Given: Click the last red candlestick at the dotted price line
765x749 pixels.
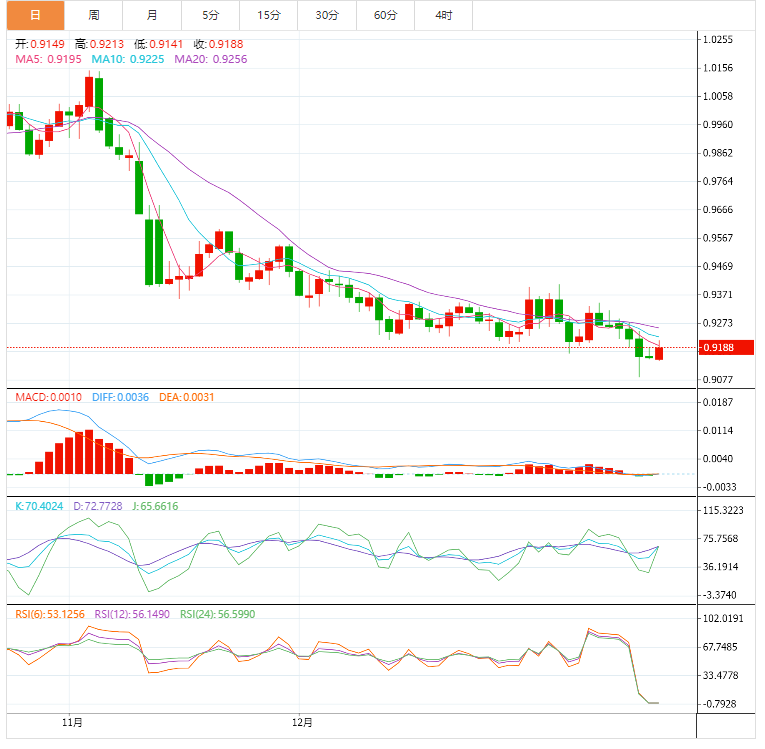Looking at the screenshot, I should 659,353.
